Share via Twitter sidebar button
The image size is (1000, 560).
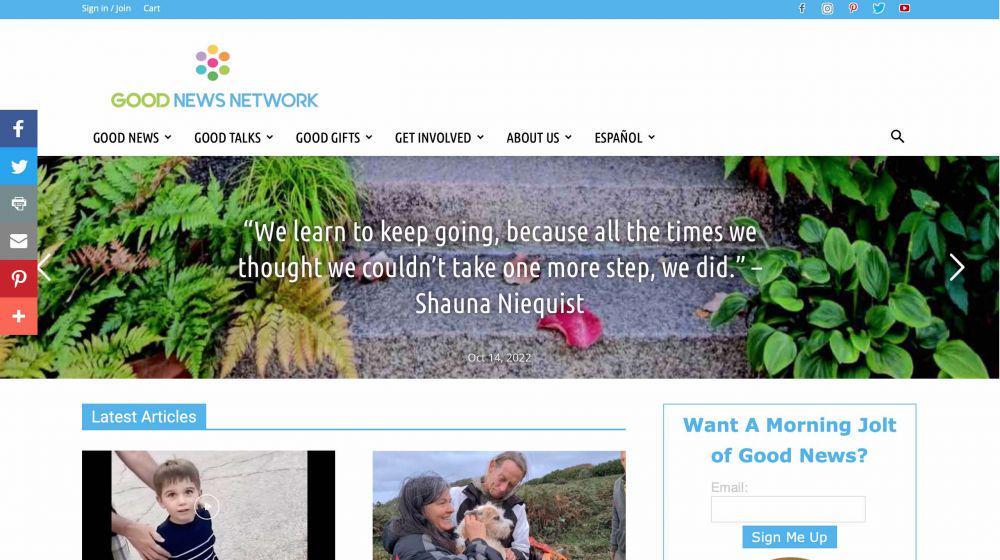coord(18,166)
